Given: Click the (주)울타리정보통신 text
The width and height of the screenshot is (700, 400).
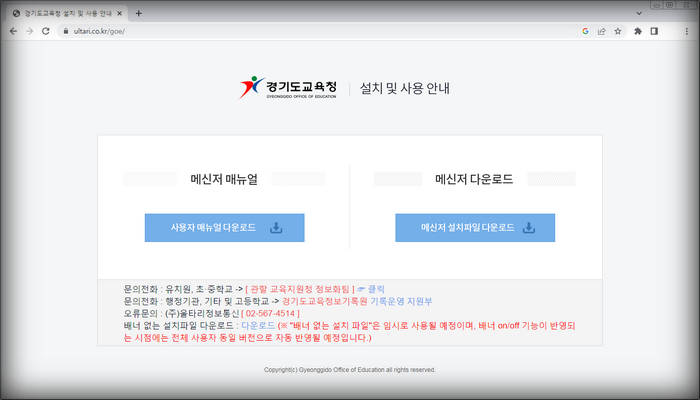Looking at the screenshot, I should pos(202,313).
